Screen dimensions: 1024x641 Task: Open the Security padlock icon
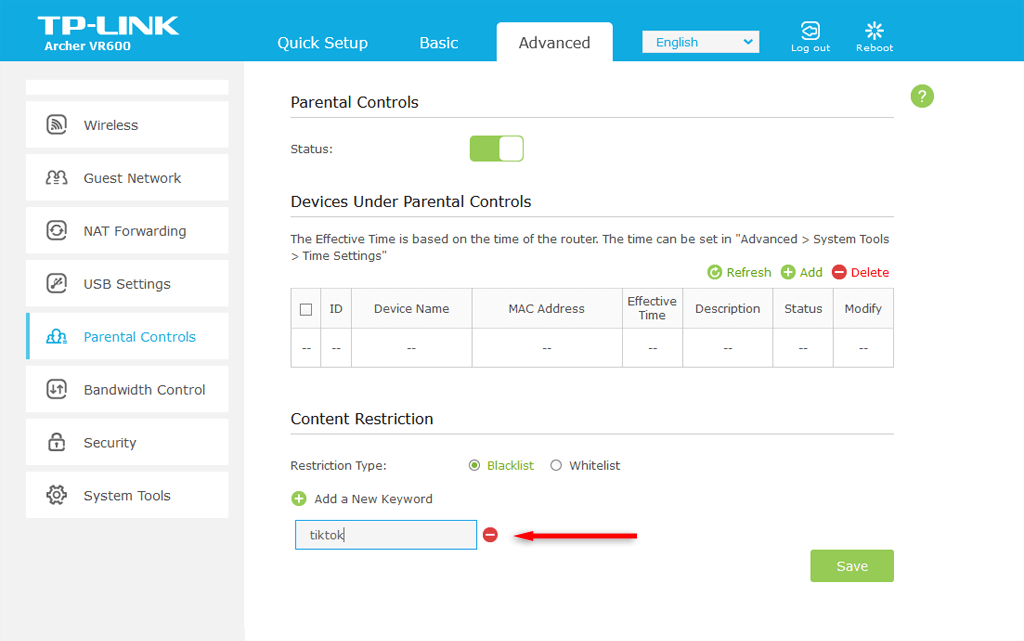[x=57, y=443]
